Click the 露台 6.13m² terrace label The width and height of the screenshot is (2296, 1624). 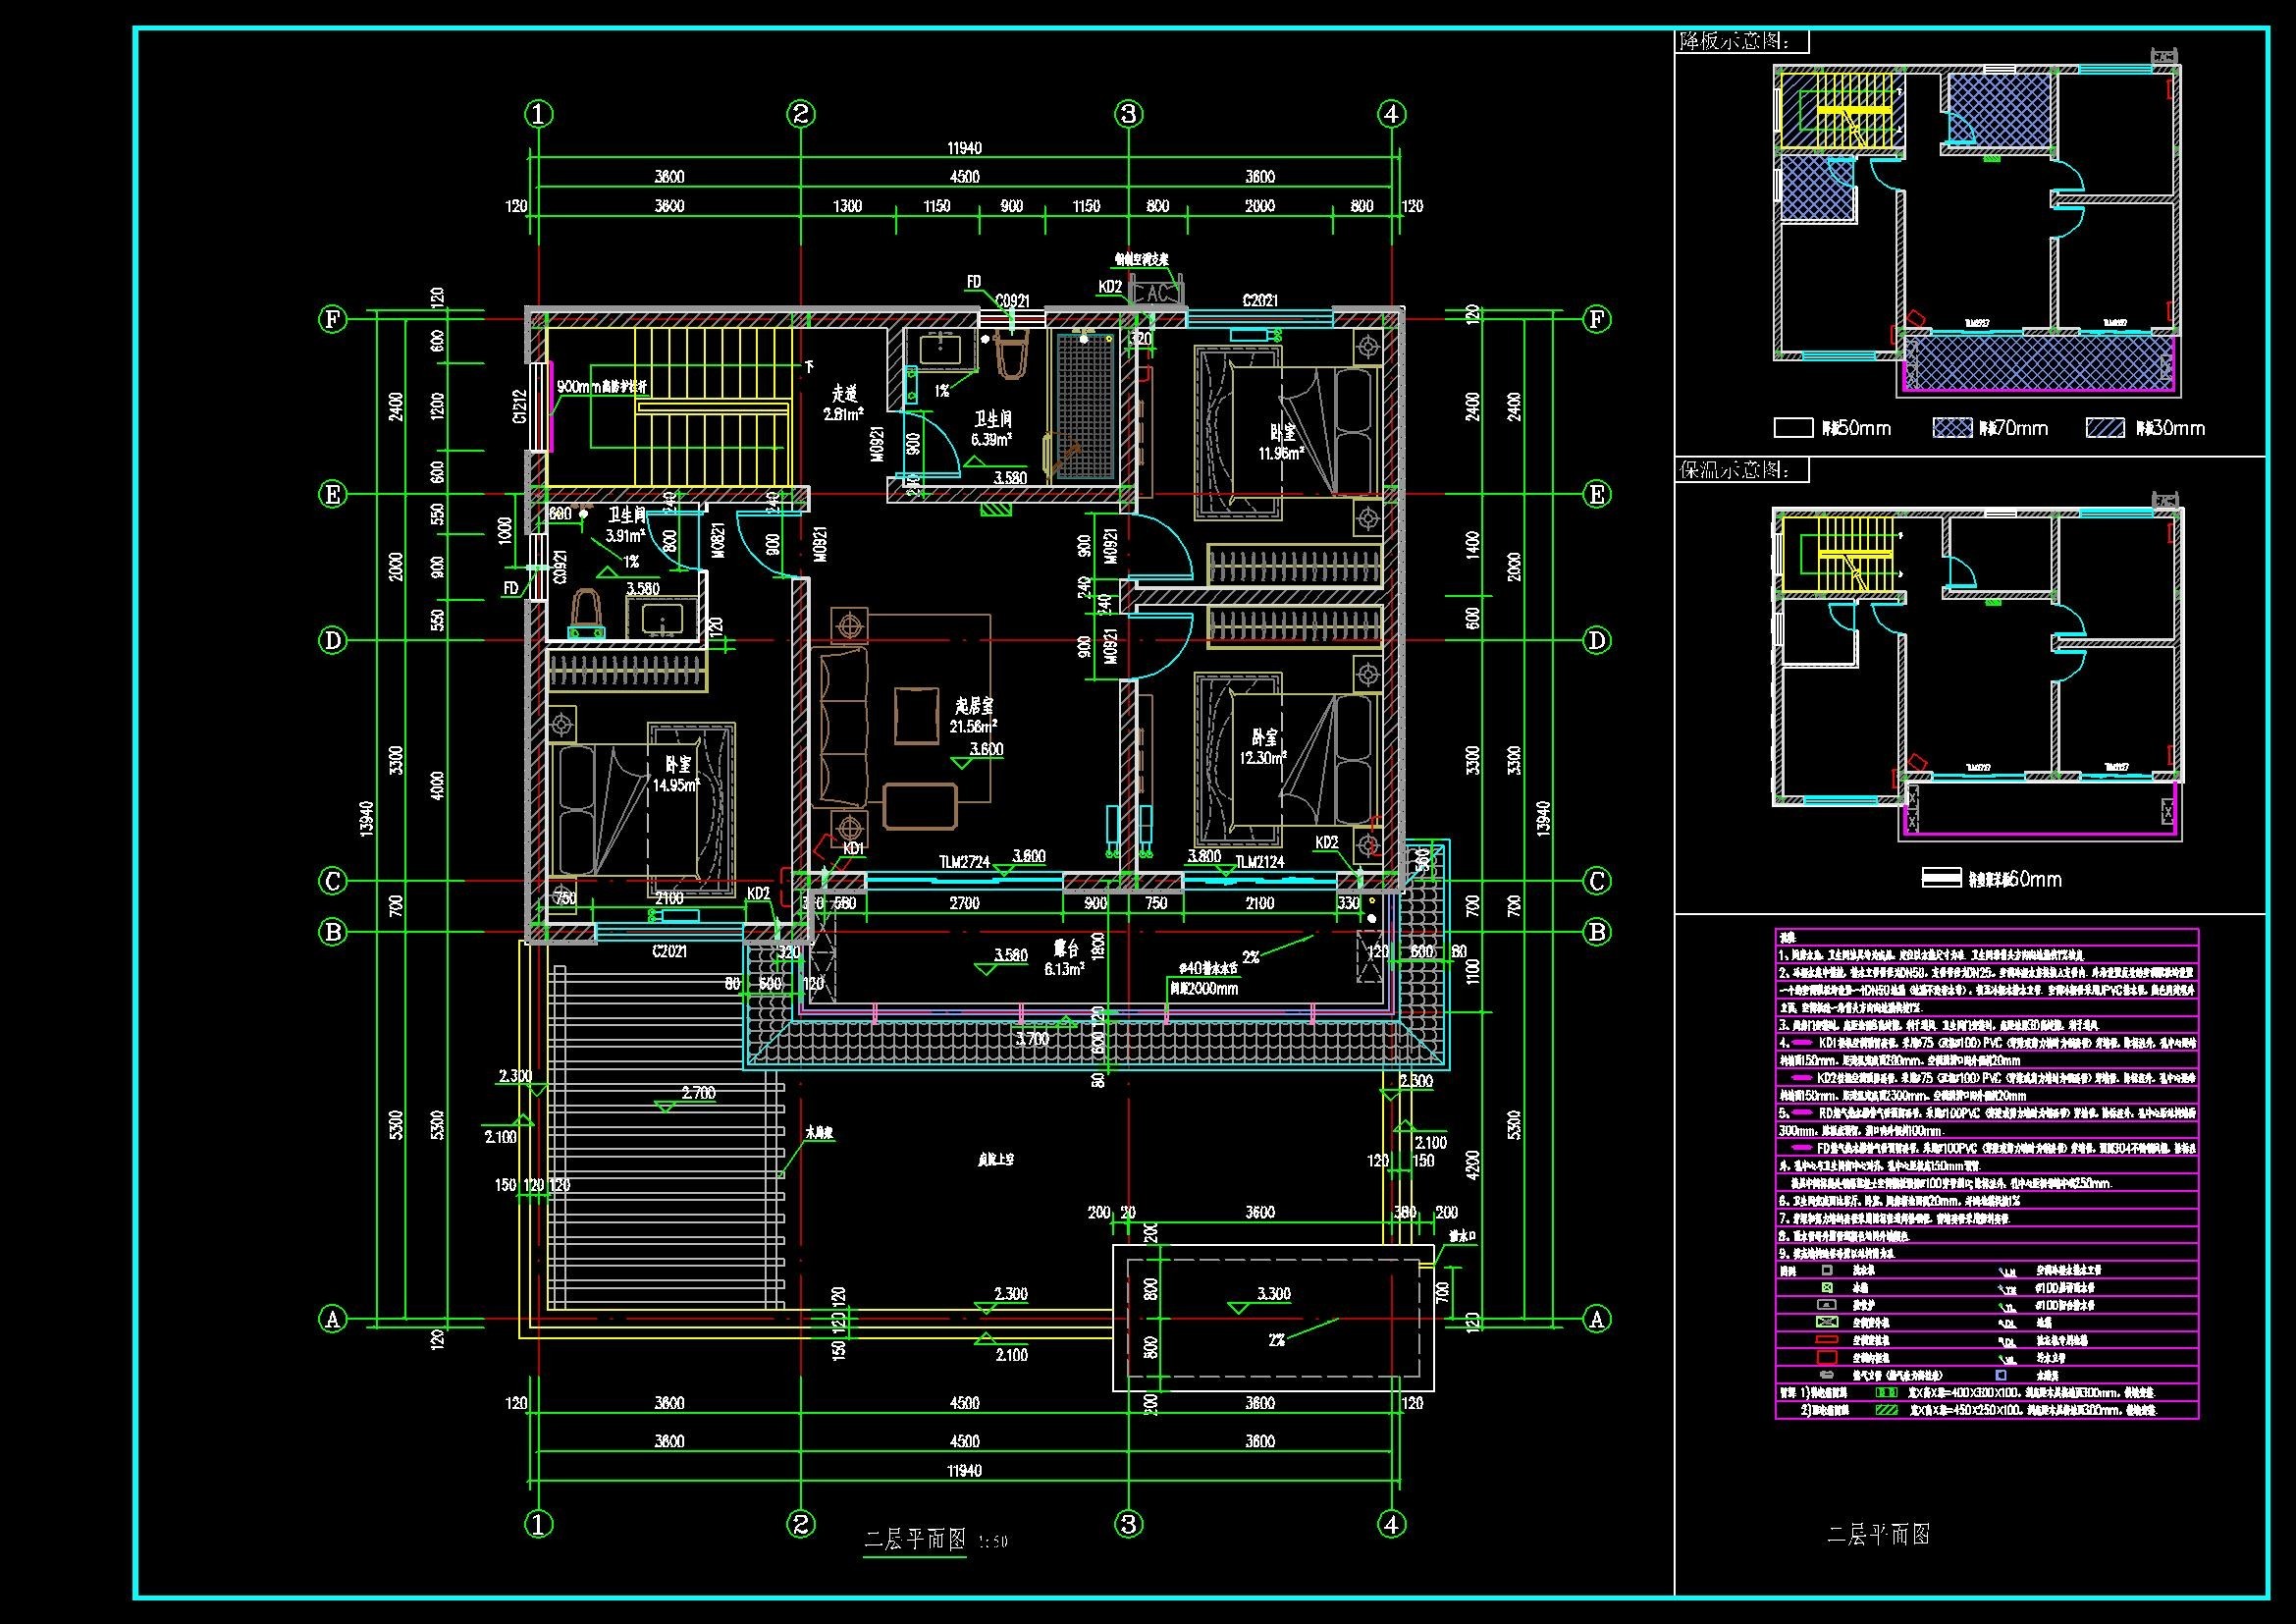[1064, 957]
